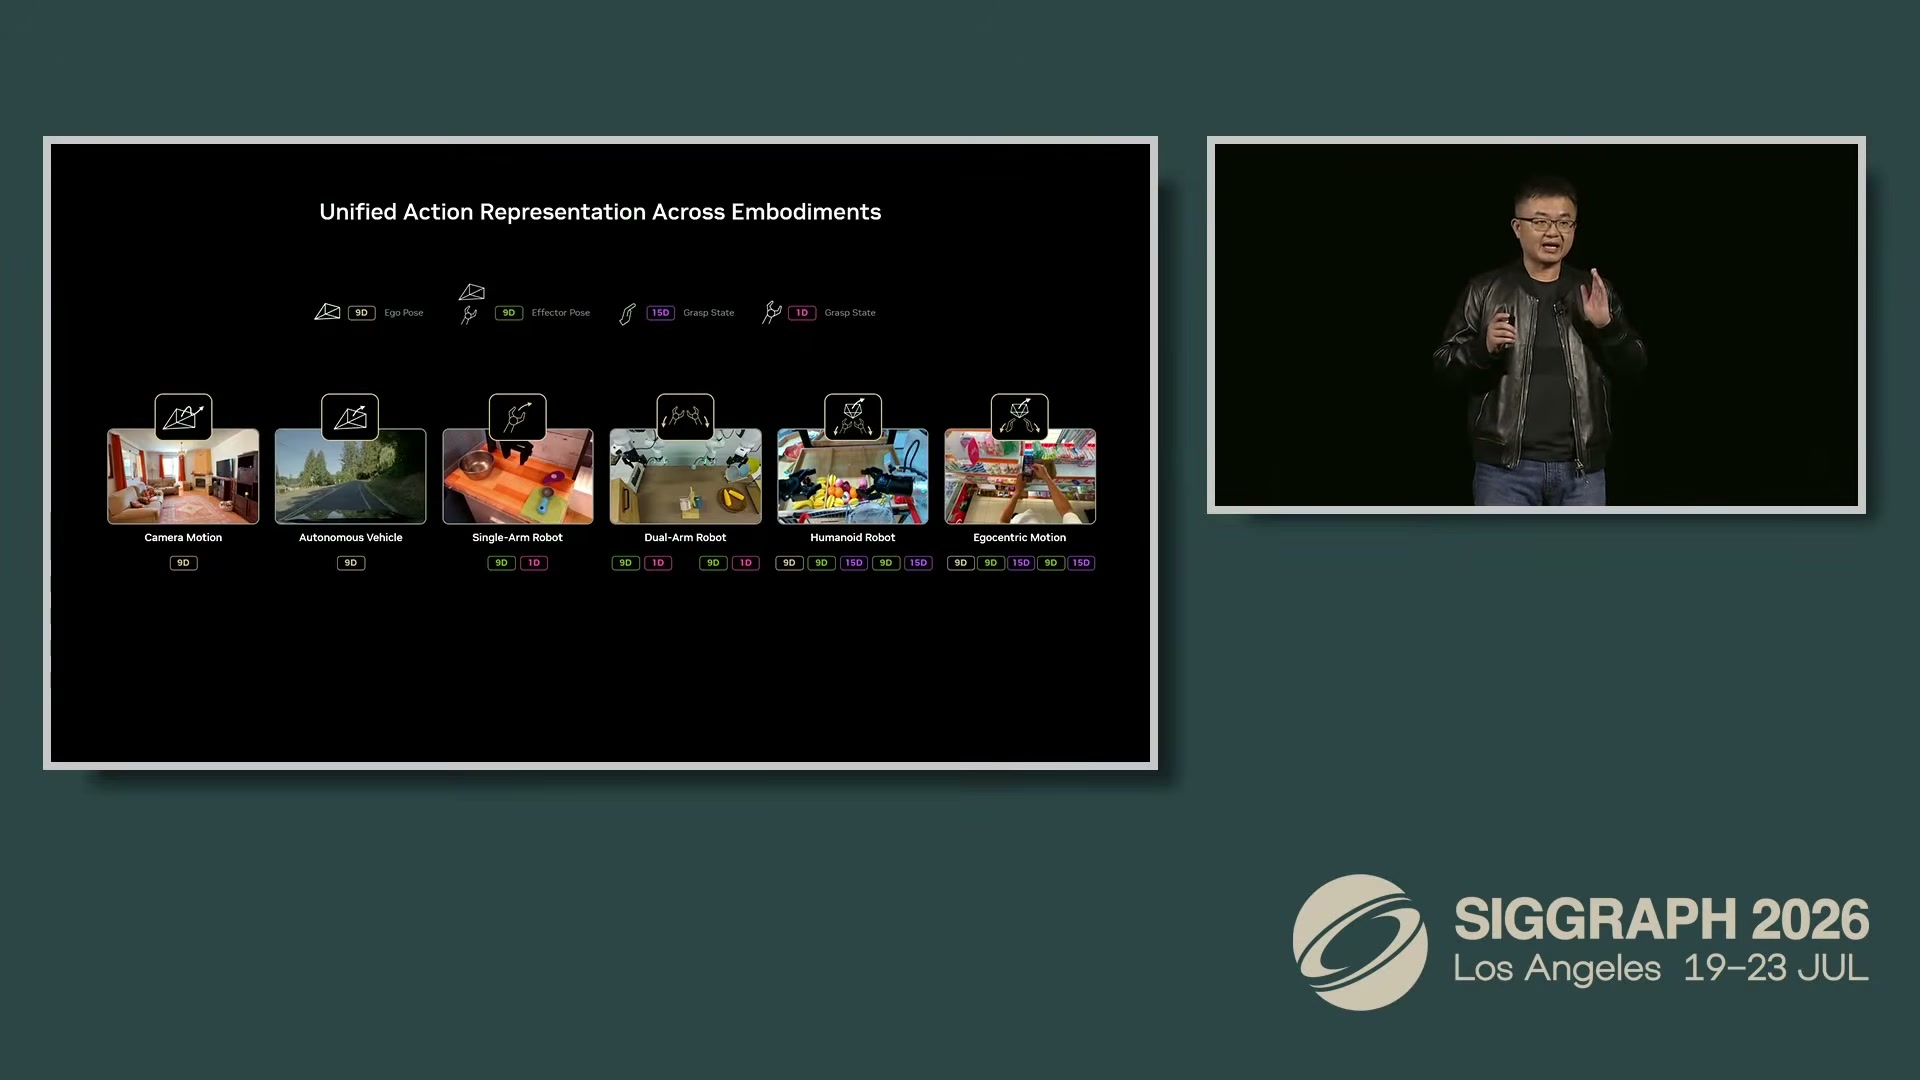Click the "Humanoid Robot" caption
This screenshot has height=1080, width=1920.
pyautogui.click(x=853, y=538)
